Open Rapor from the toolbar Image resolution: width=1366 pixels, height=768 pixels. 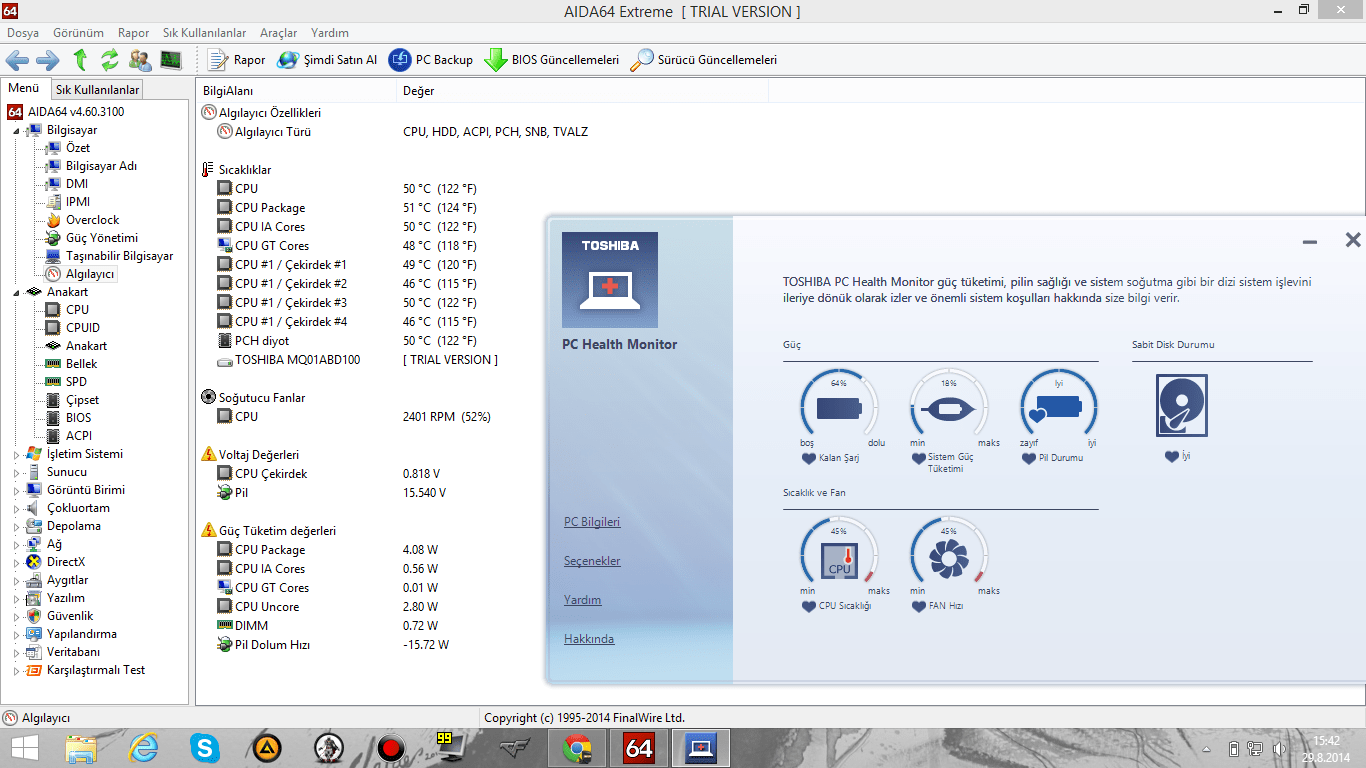click(236, 60)
